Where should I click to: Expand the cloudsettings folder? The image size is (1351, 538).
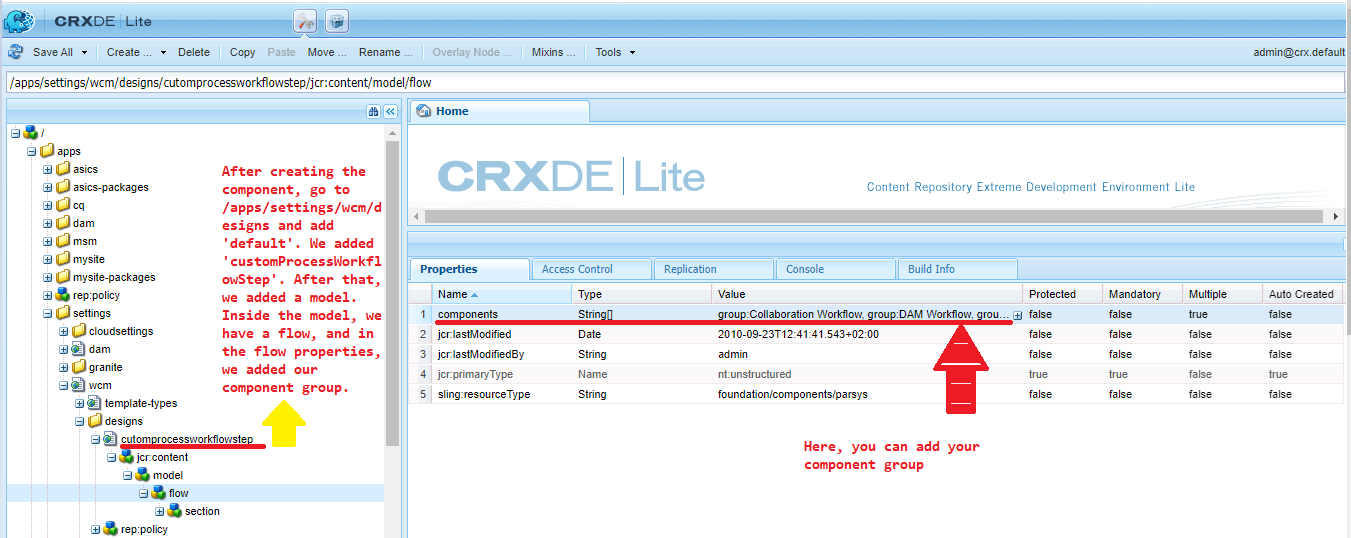(x=63, y=331)
